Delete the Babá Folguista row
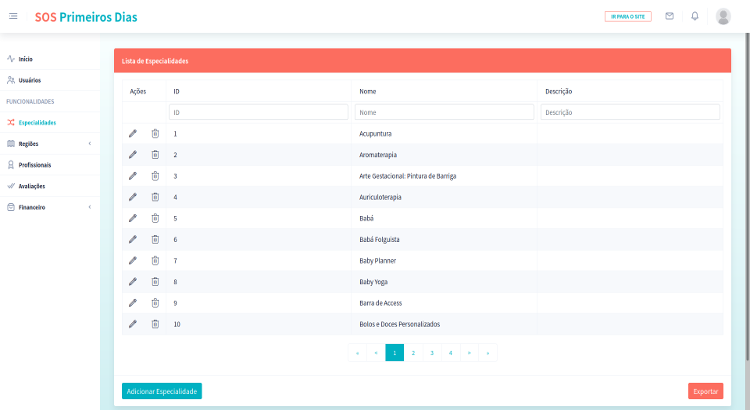The image size is (750, 410). [x=155, y=239]
